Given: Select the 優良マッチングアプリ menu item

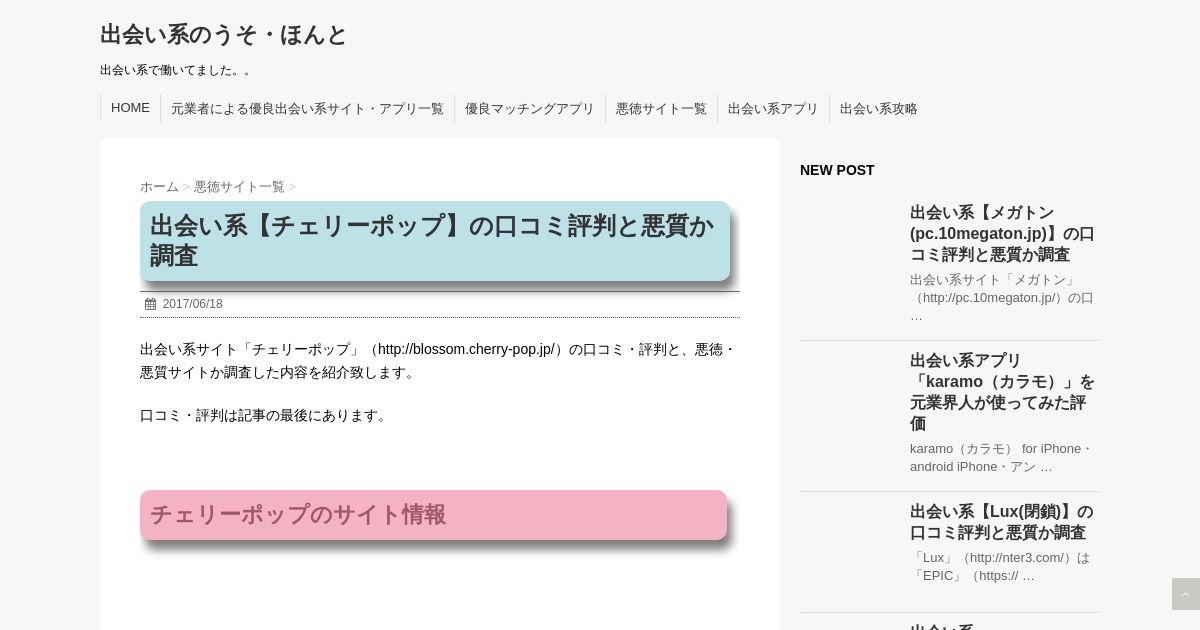Looking at the screenshot, I should point(529,109).
